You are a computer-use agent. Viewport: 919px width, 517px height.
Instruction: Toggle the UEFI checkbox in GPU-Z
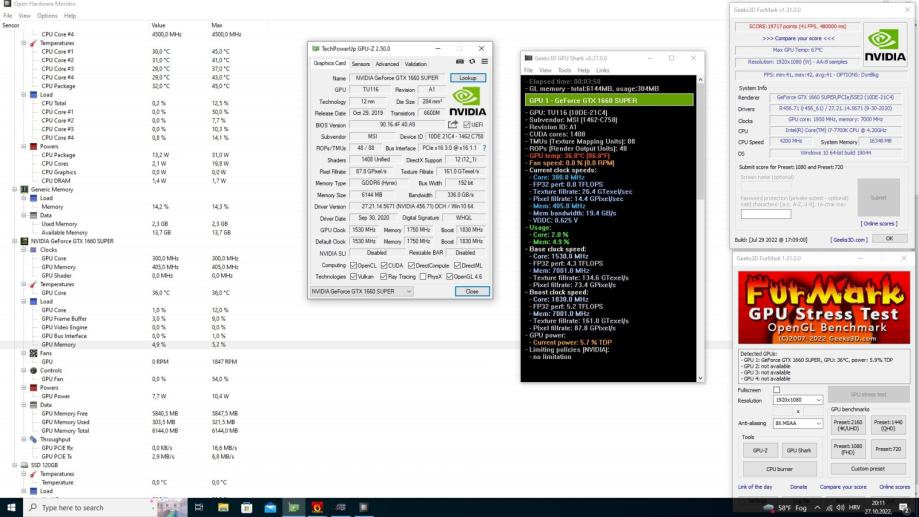tap(467, 125)
